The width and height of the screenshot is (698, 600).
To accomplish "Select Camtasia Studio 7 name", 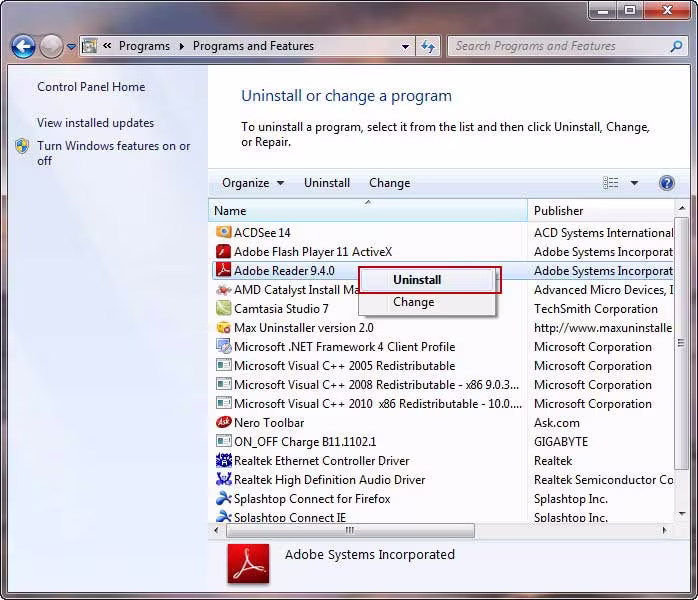I will [281, 309].
